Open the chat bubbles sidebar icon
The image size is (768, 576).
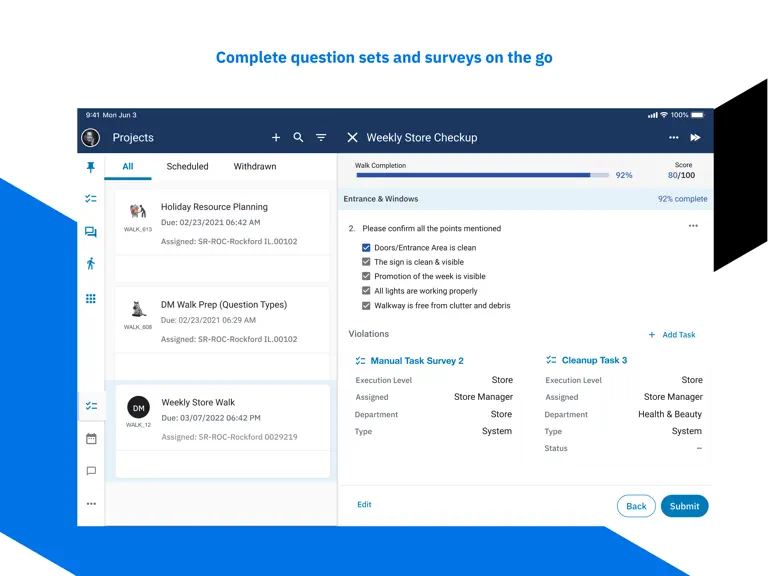tap(91, 232)
